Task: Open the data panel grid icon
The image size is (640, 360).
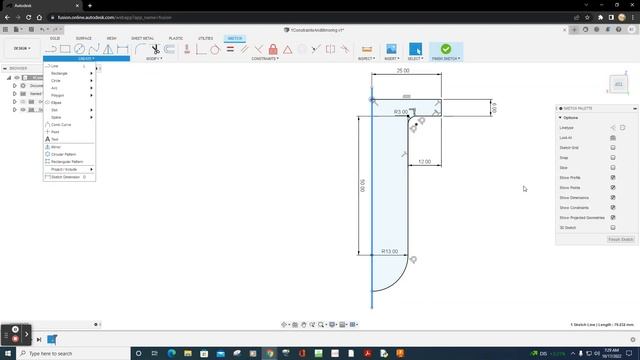Action: 5,29
